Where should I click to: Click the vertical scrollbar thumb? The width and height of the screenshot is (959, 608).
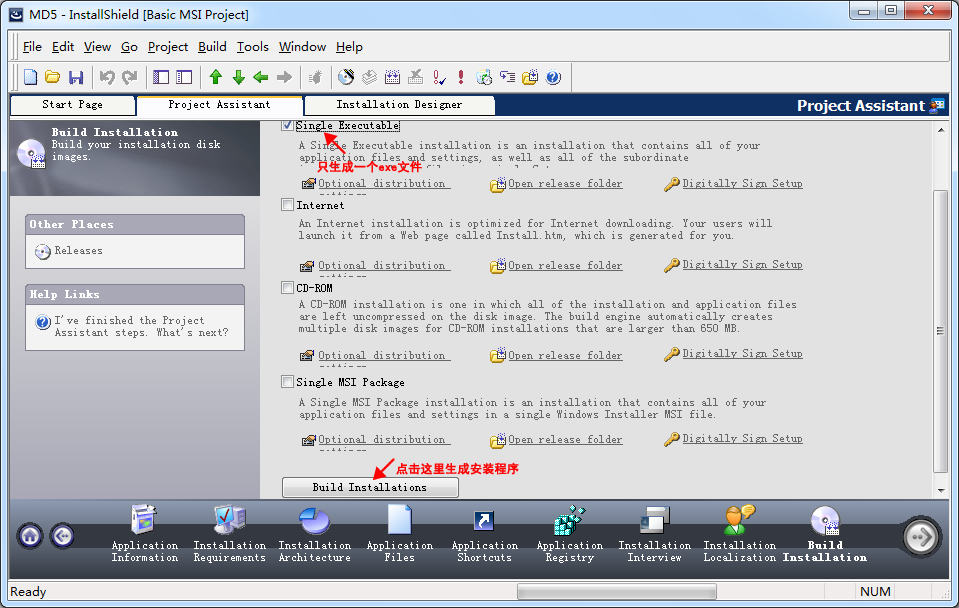941,331
